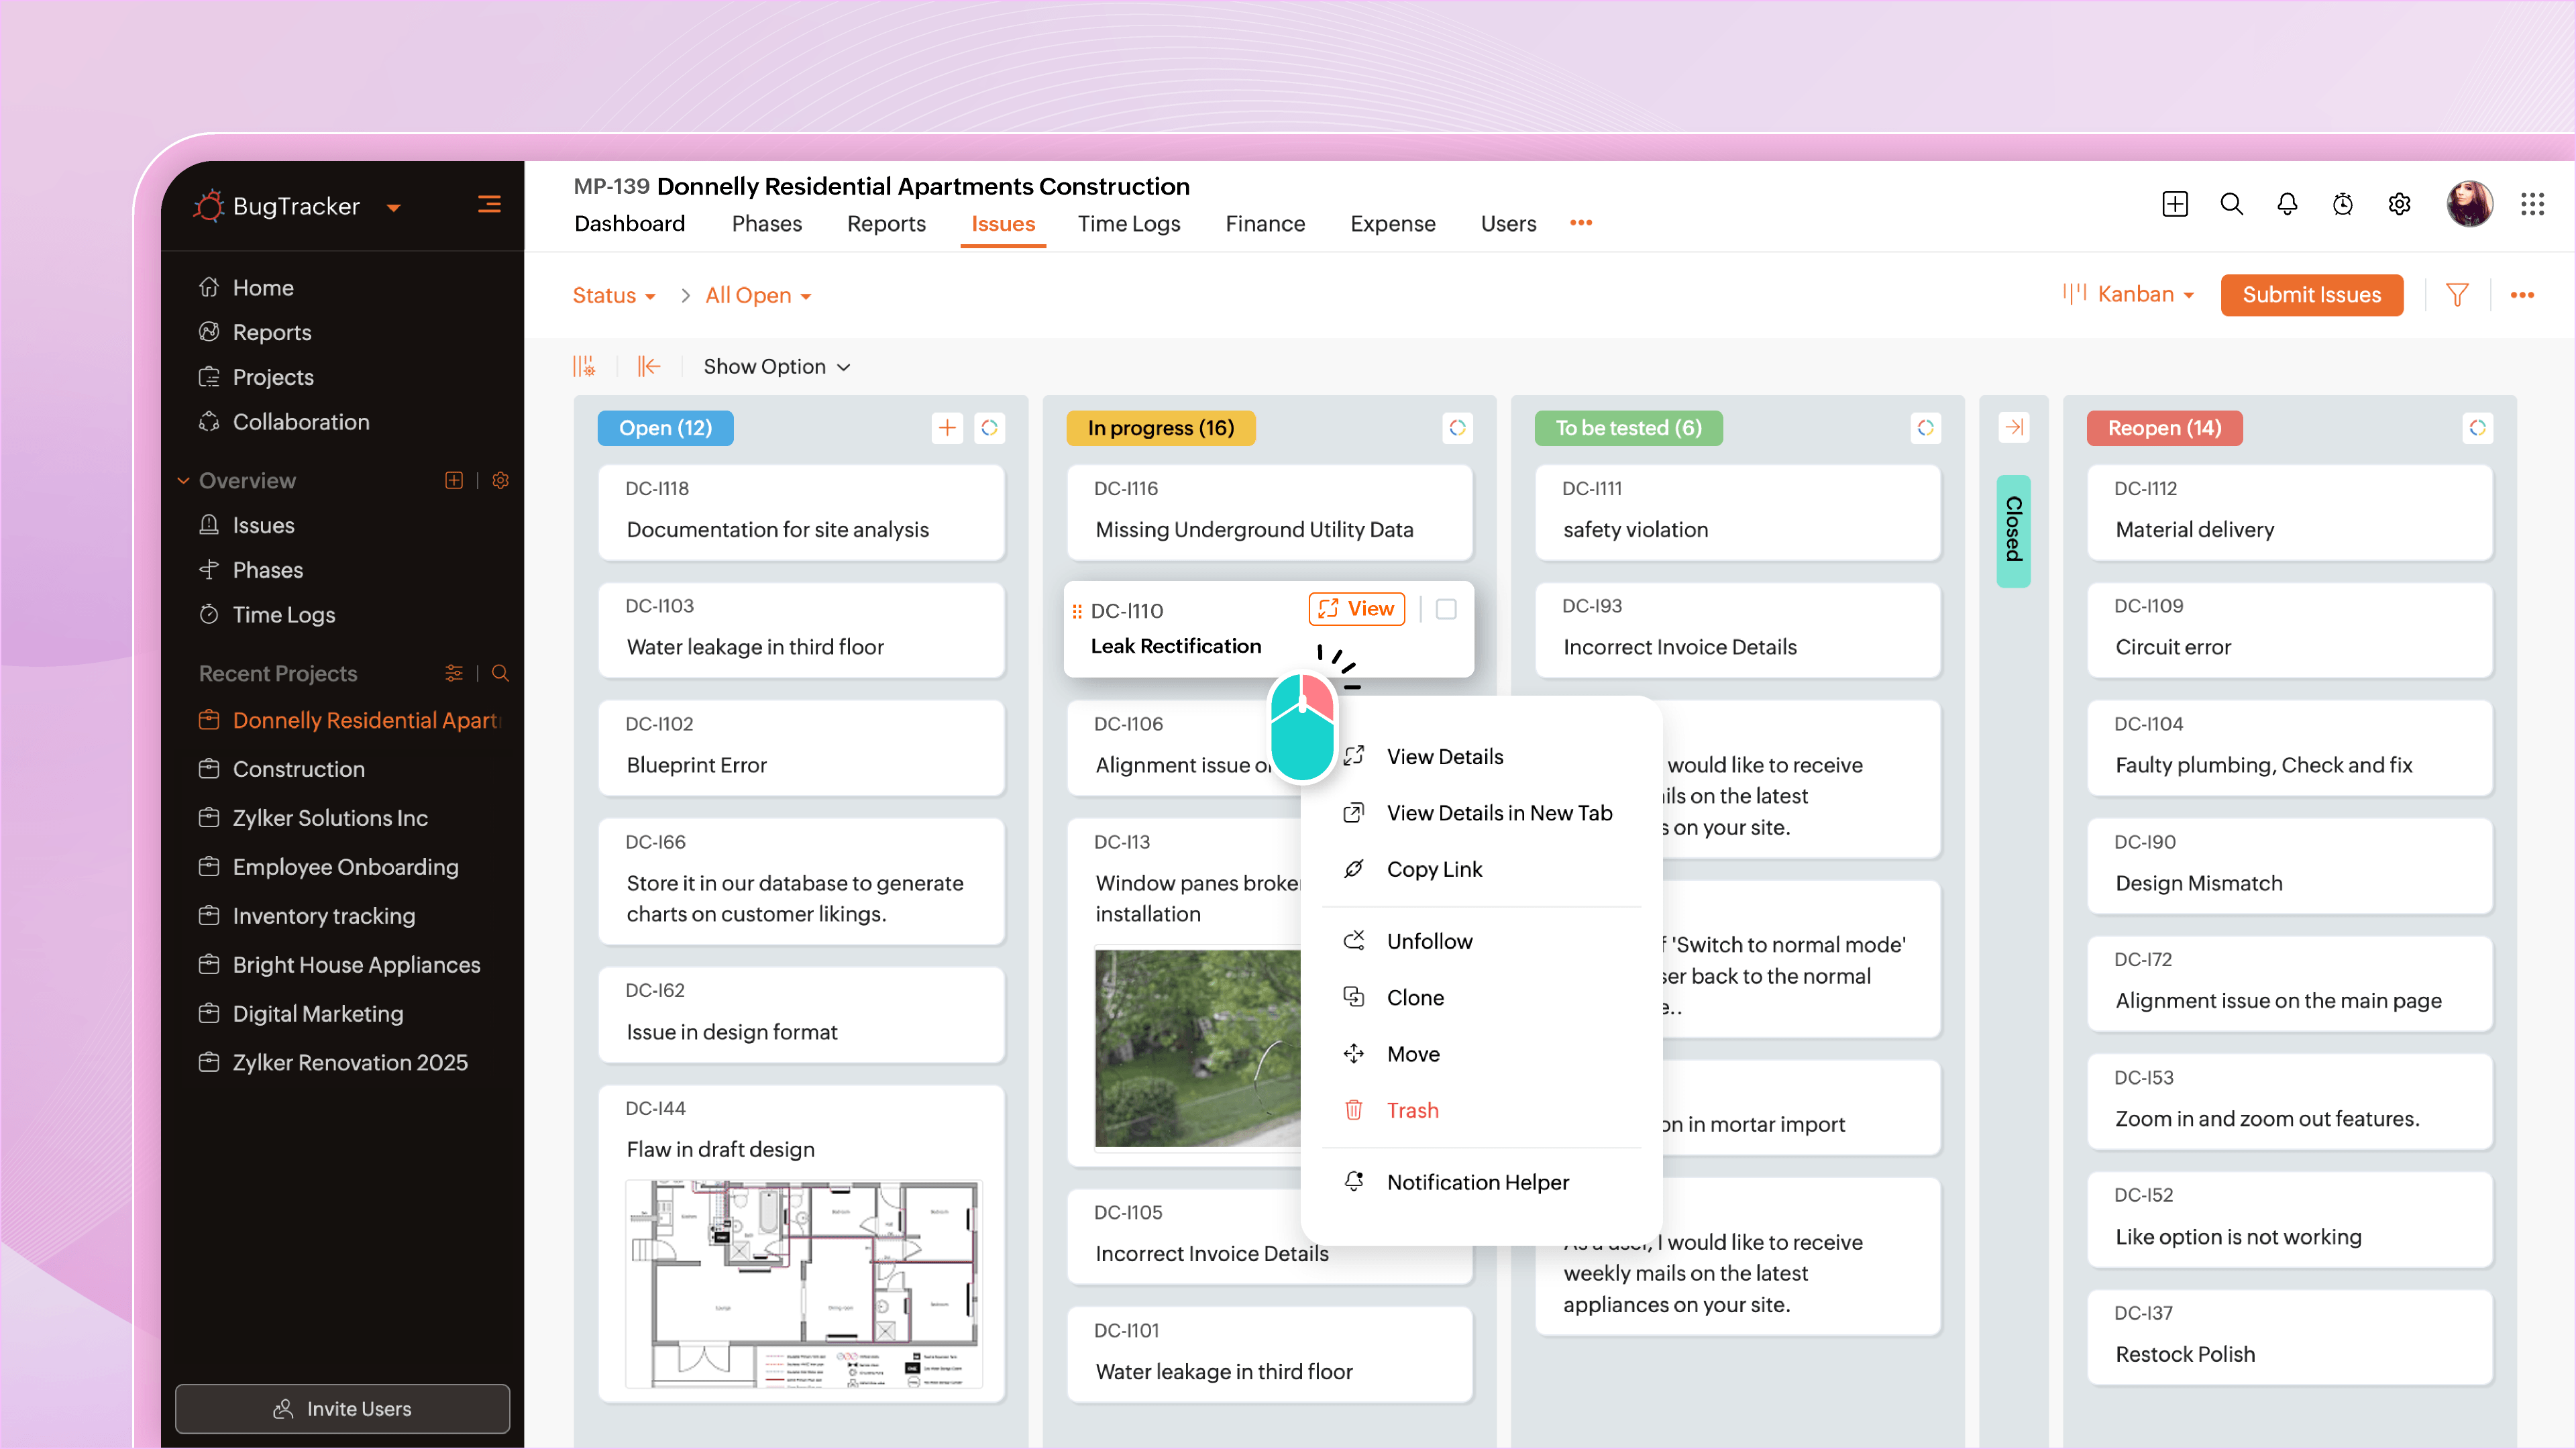Click the filter funnel icon

(x=2457, y=295)
